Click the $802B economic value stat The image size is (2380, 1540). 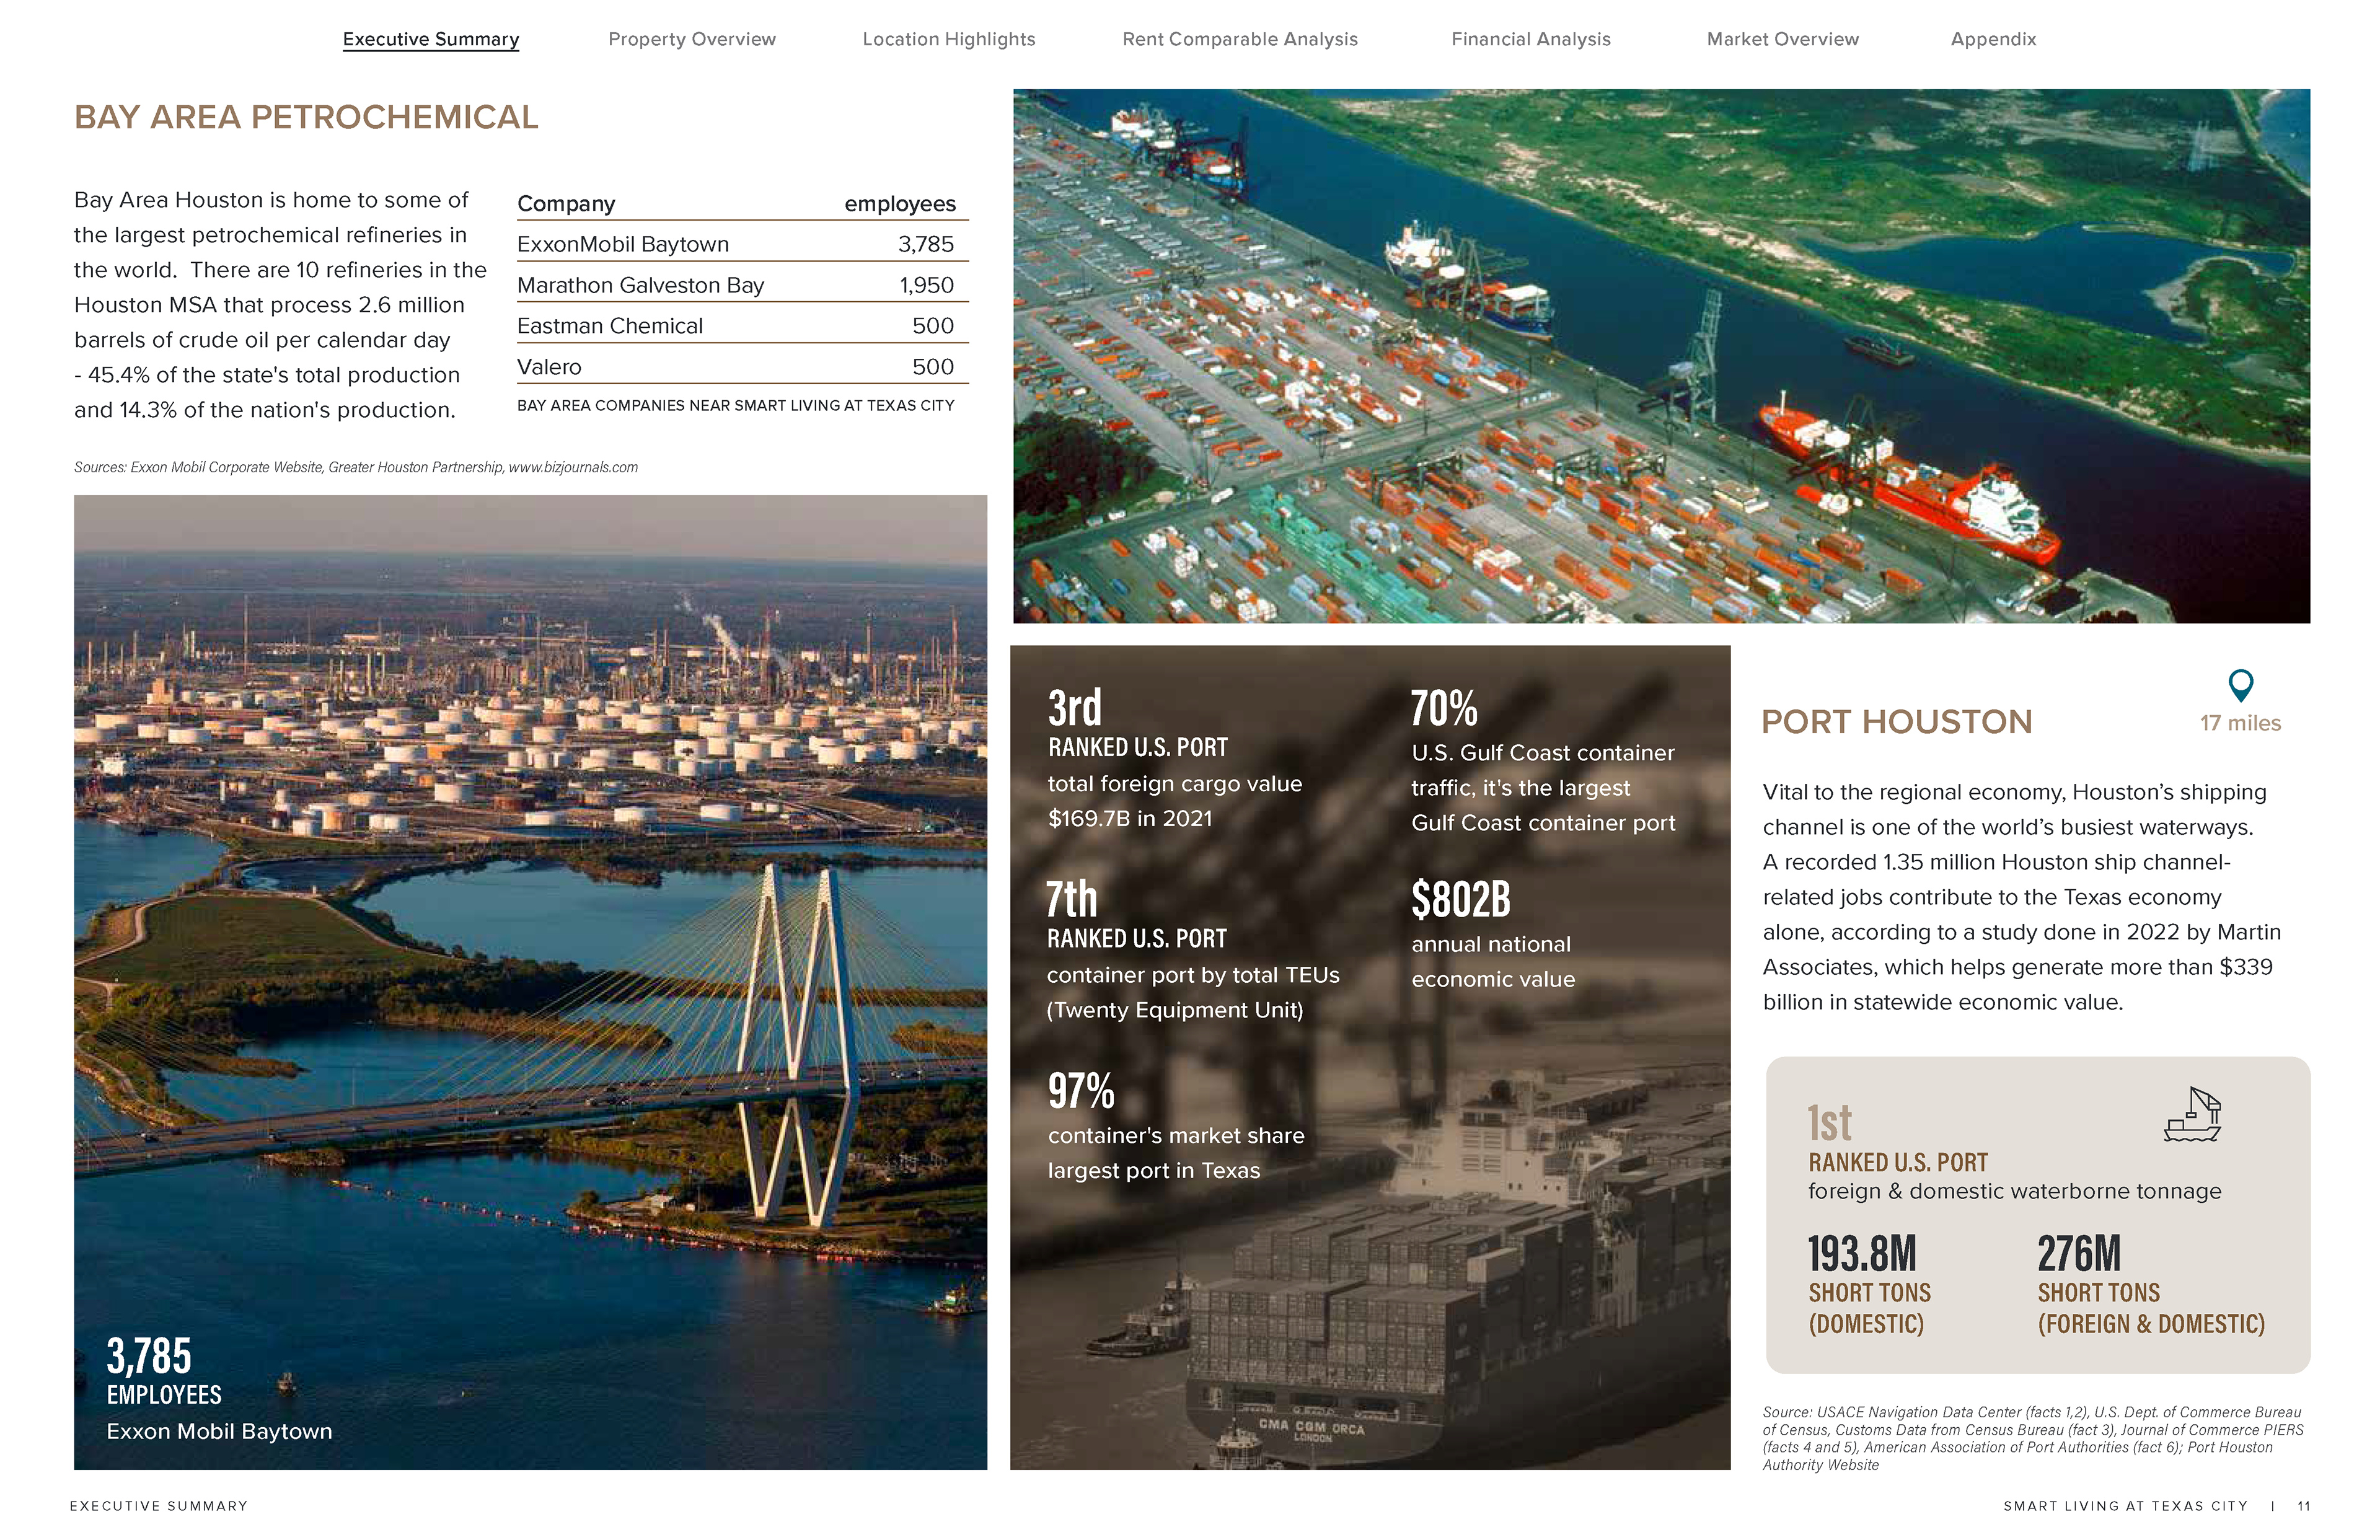(x=1460, y=899)
